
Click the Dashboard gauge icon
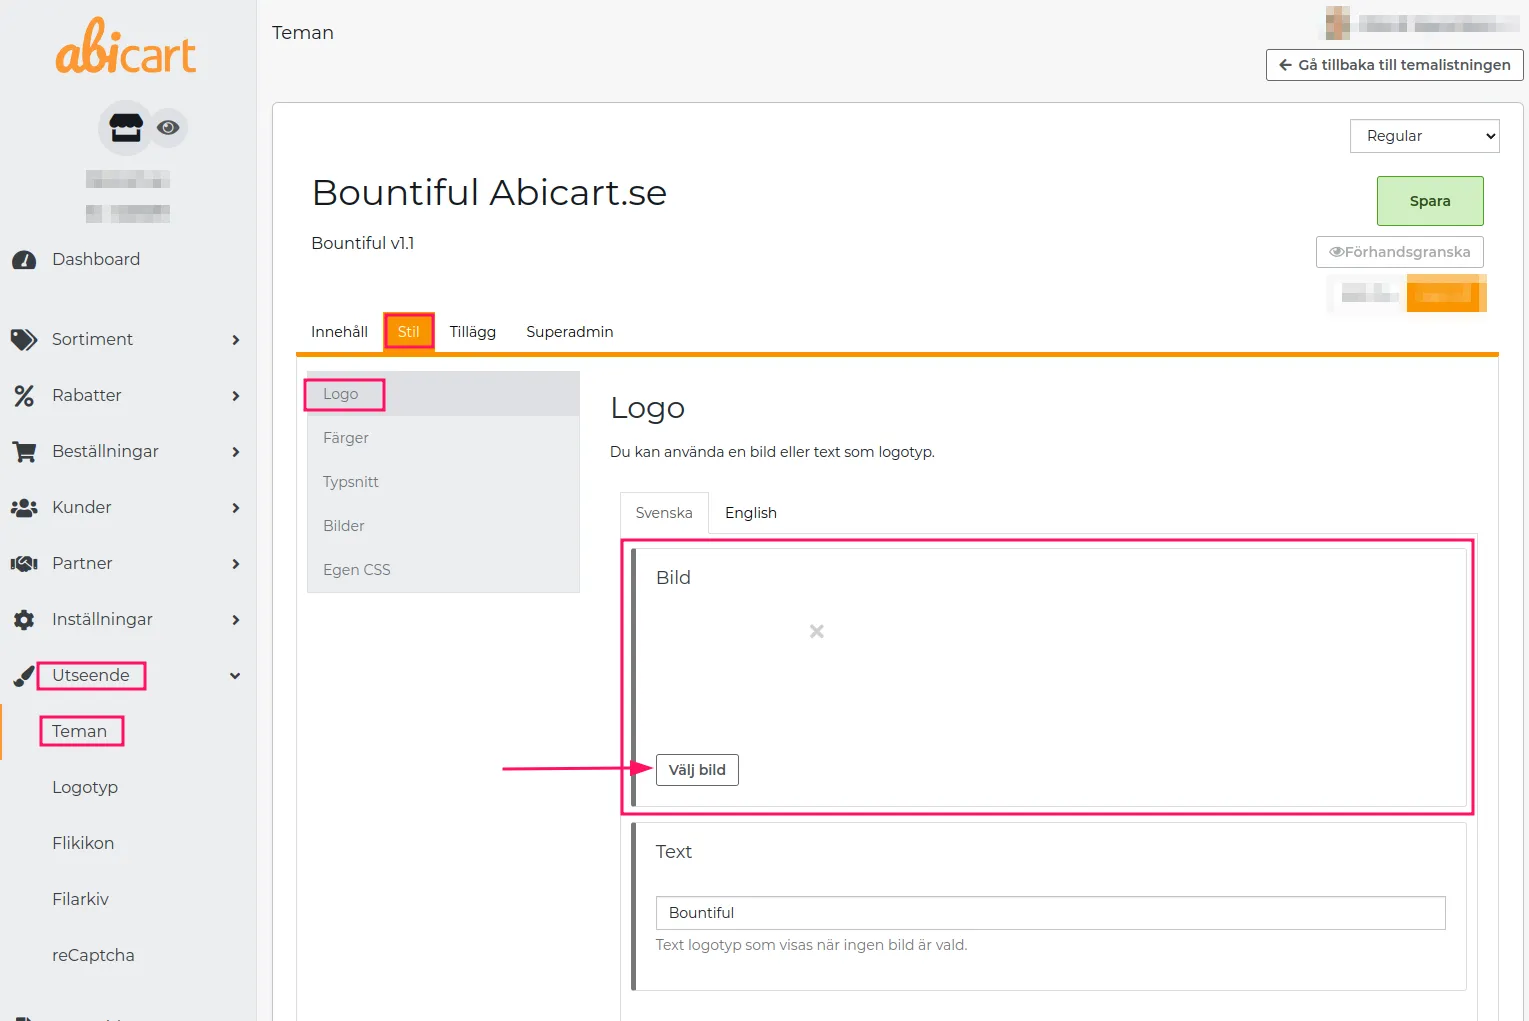click(24, 260)
